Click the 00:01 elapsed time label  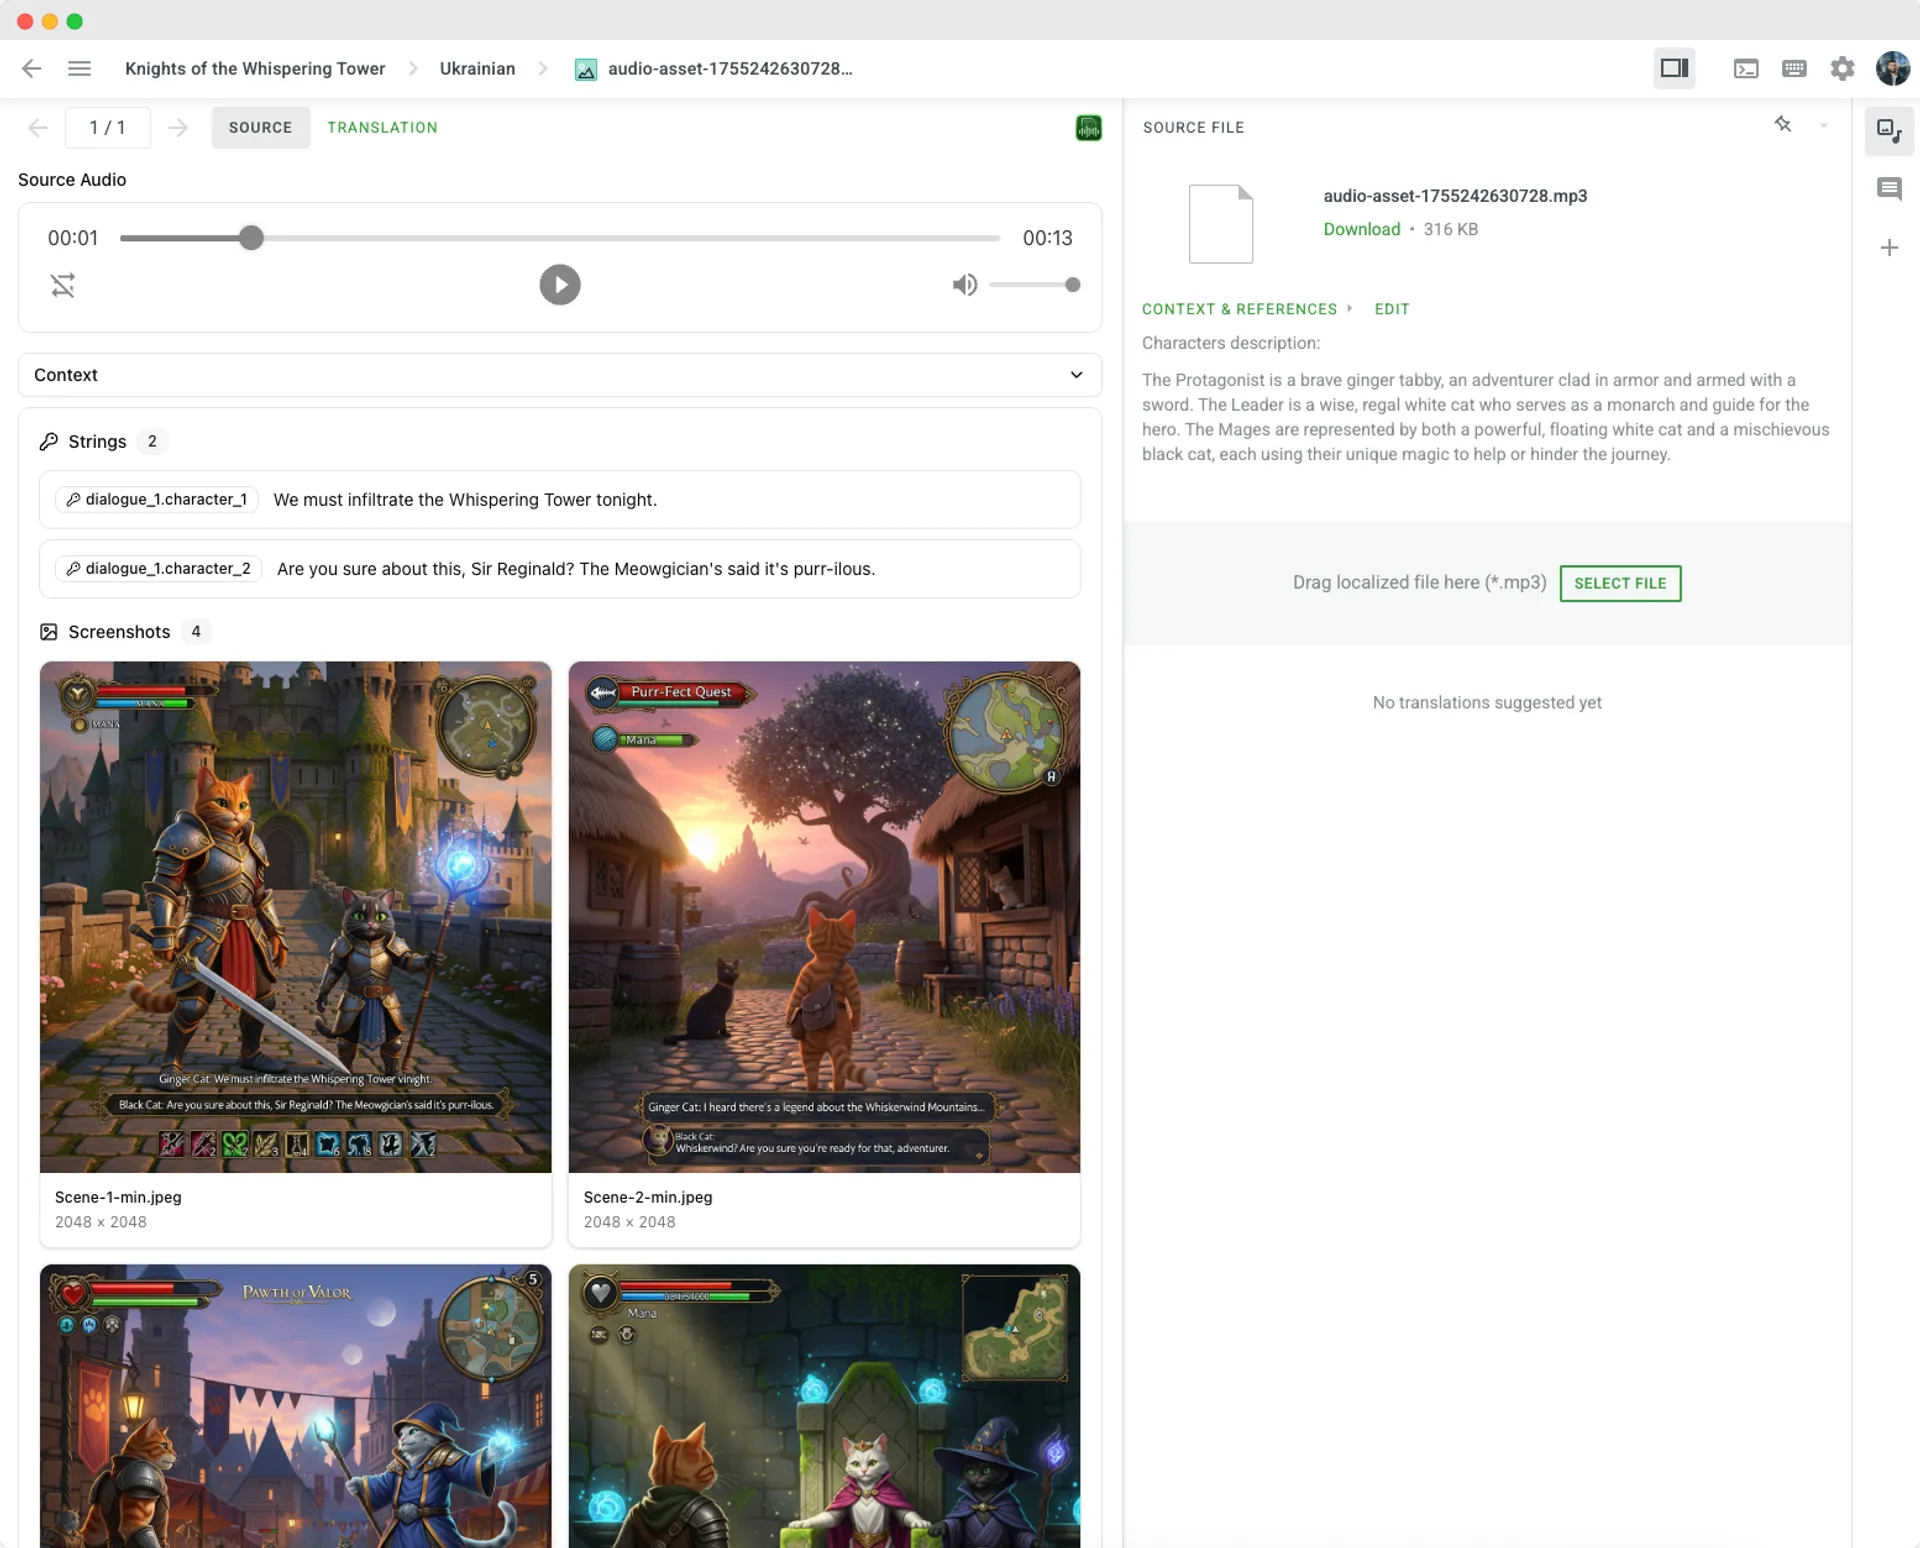(73, 238)
